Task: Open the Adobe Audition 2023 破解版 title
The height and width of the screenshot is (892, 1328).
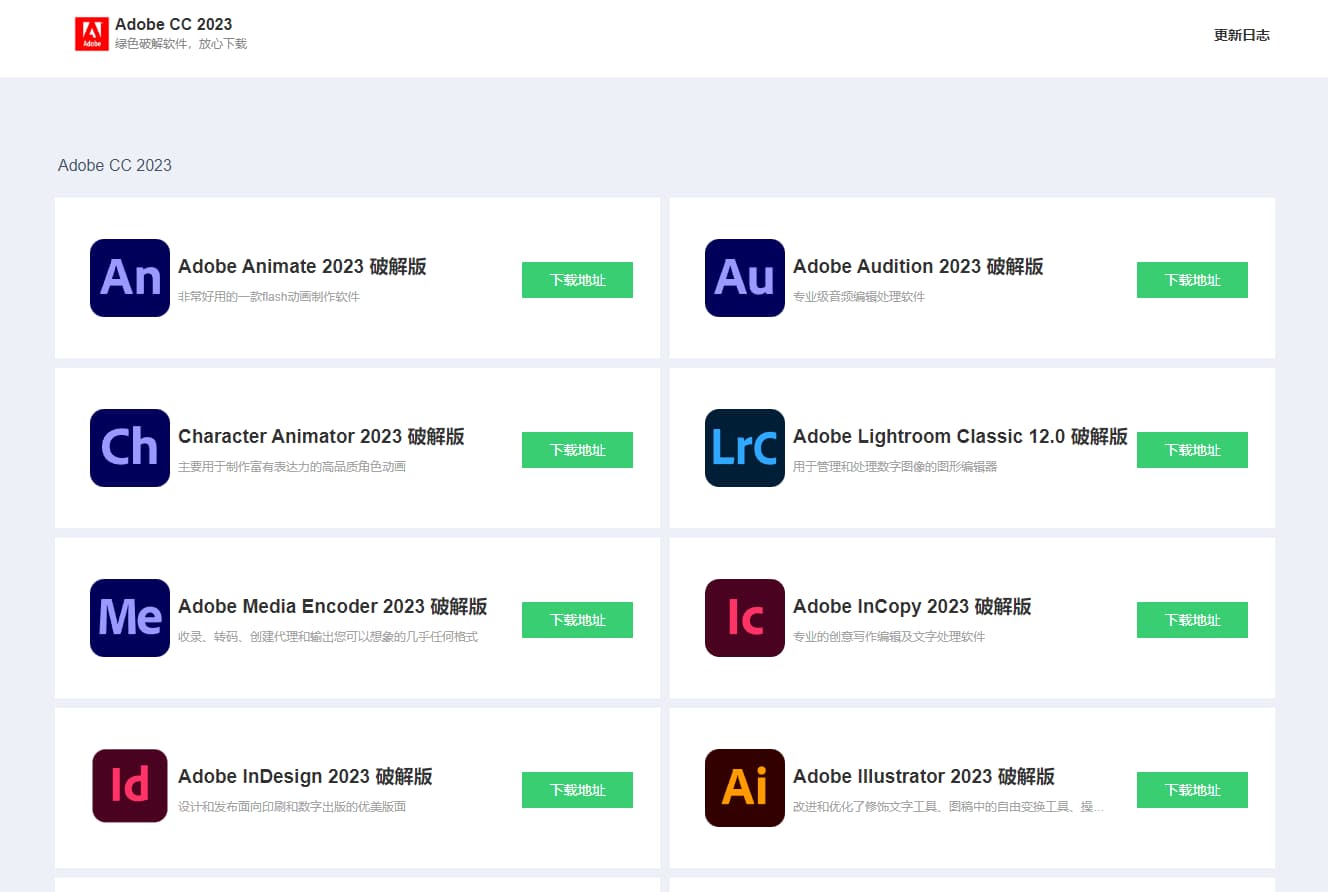Action: click(918, 267)
